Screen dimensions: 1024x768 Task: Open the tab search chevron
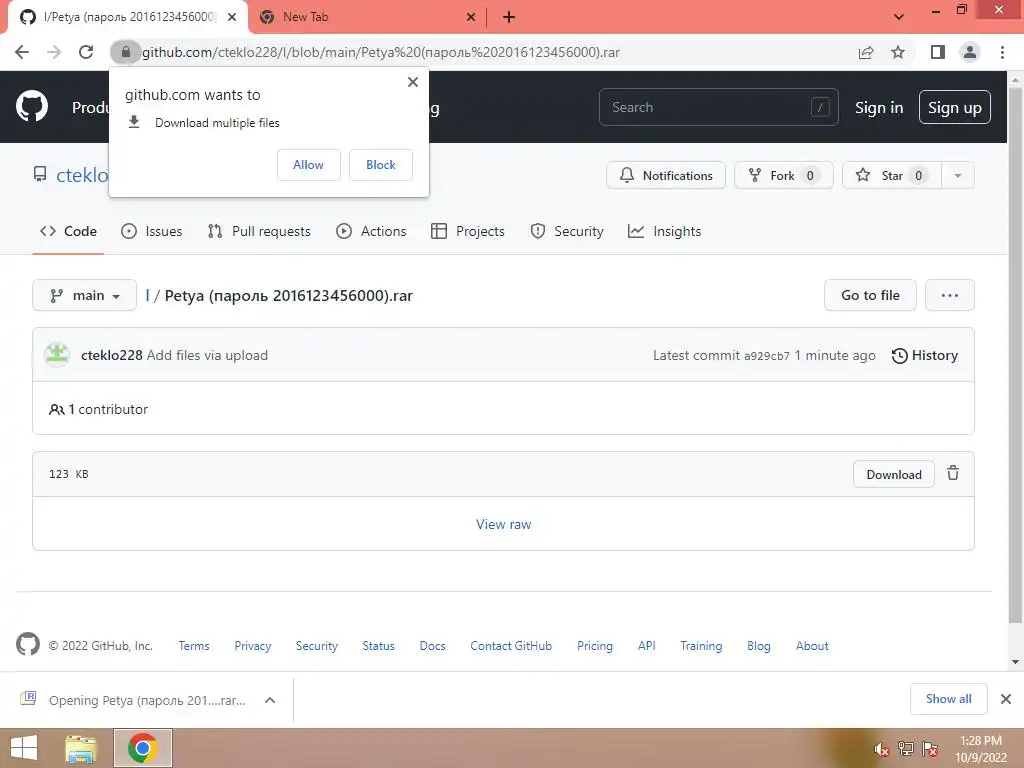click(x=899, y=17)
